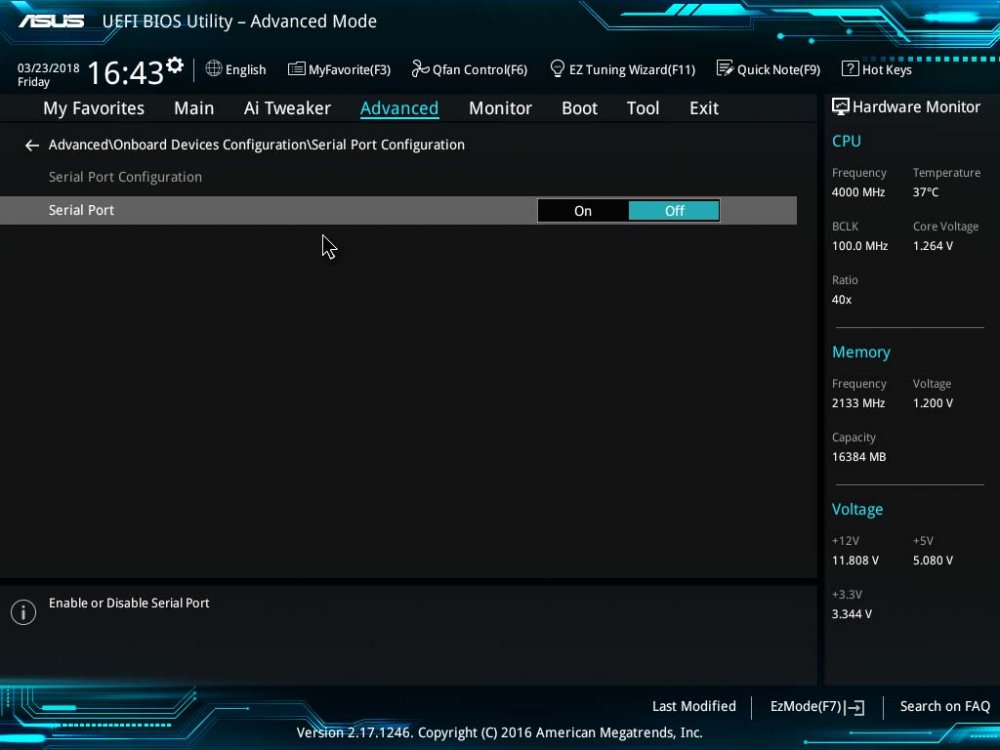Click the Qfan Control fan icon
The height and width of the screenshot is (750, 1000).
(x=420, y=68)
